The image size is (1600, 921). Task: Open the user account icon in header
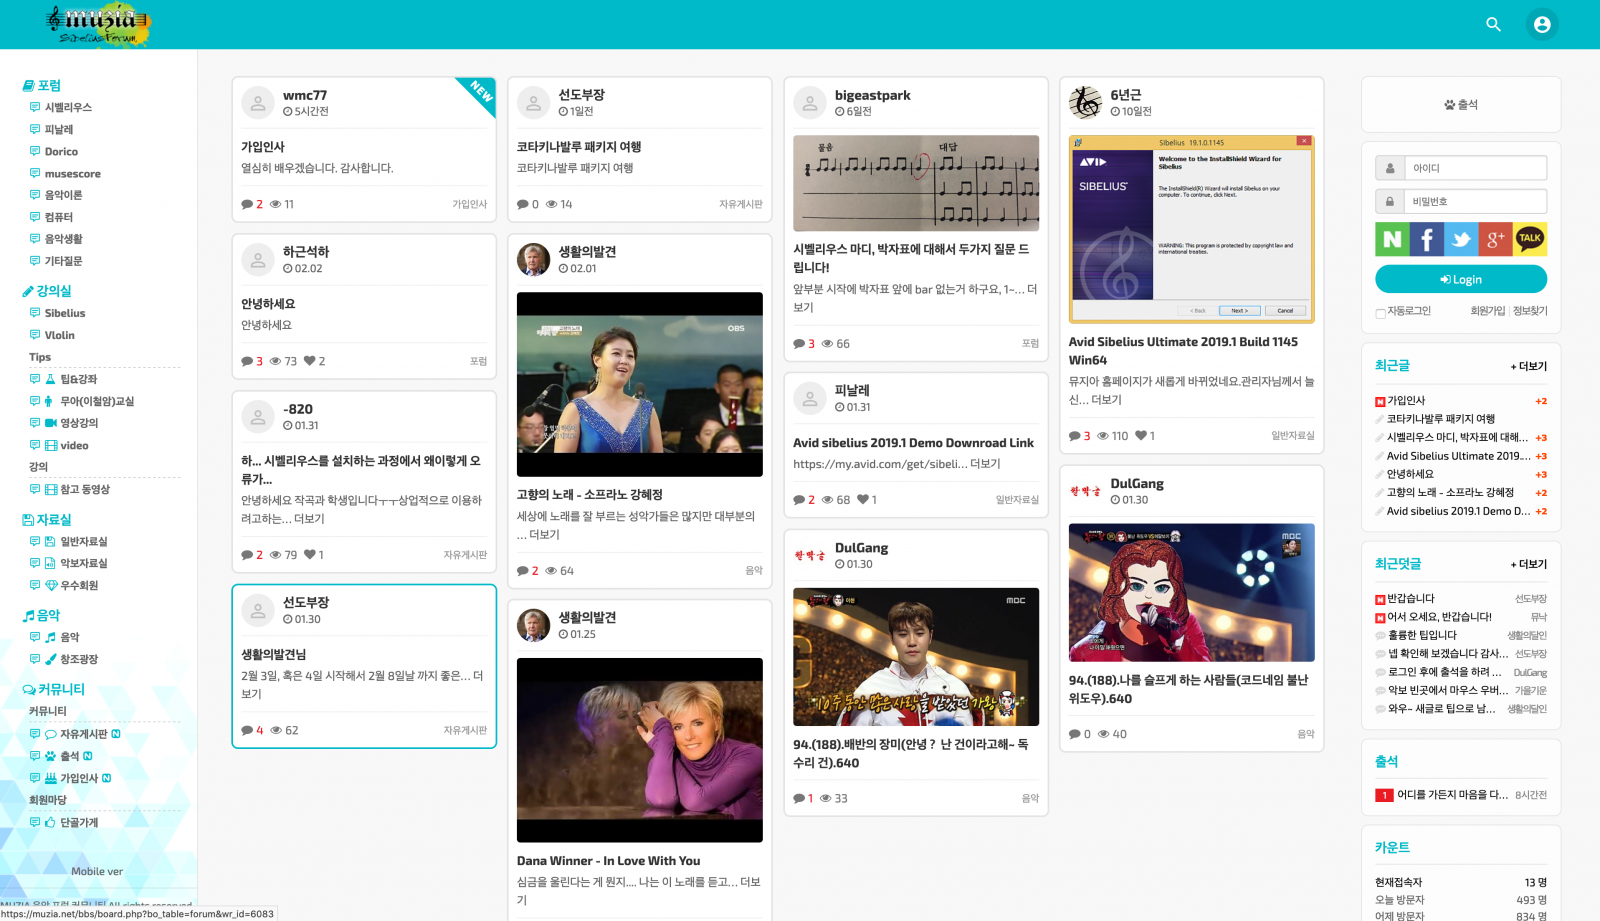pos(1542,24)
